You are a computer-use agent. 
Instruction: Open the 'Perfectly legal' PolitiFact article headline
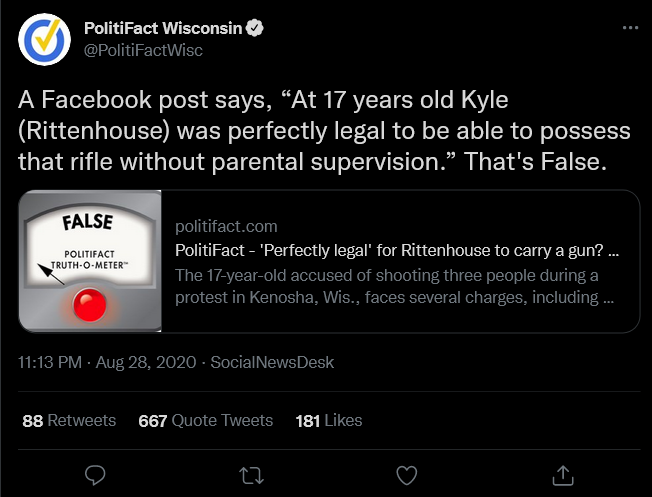tap(395, 249)
